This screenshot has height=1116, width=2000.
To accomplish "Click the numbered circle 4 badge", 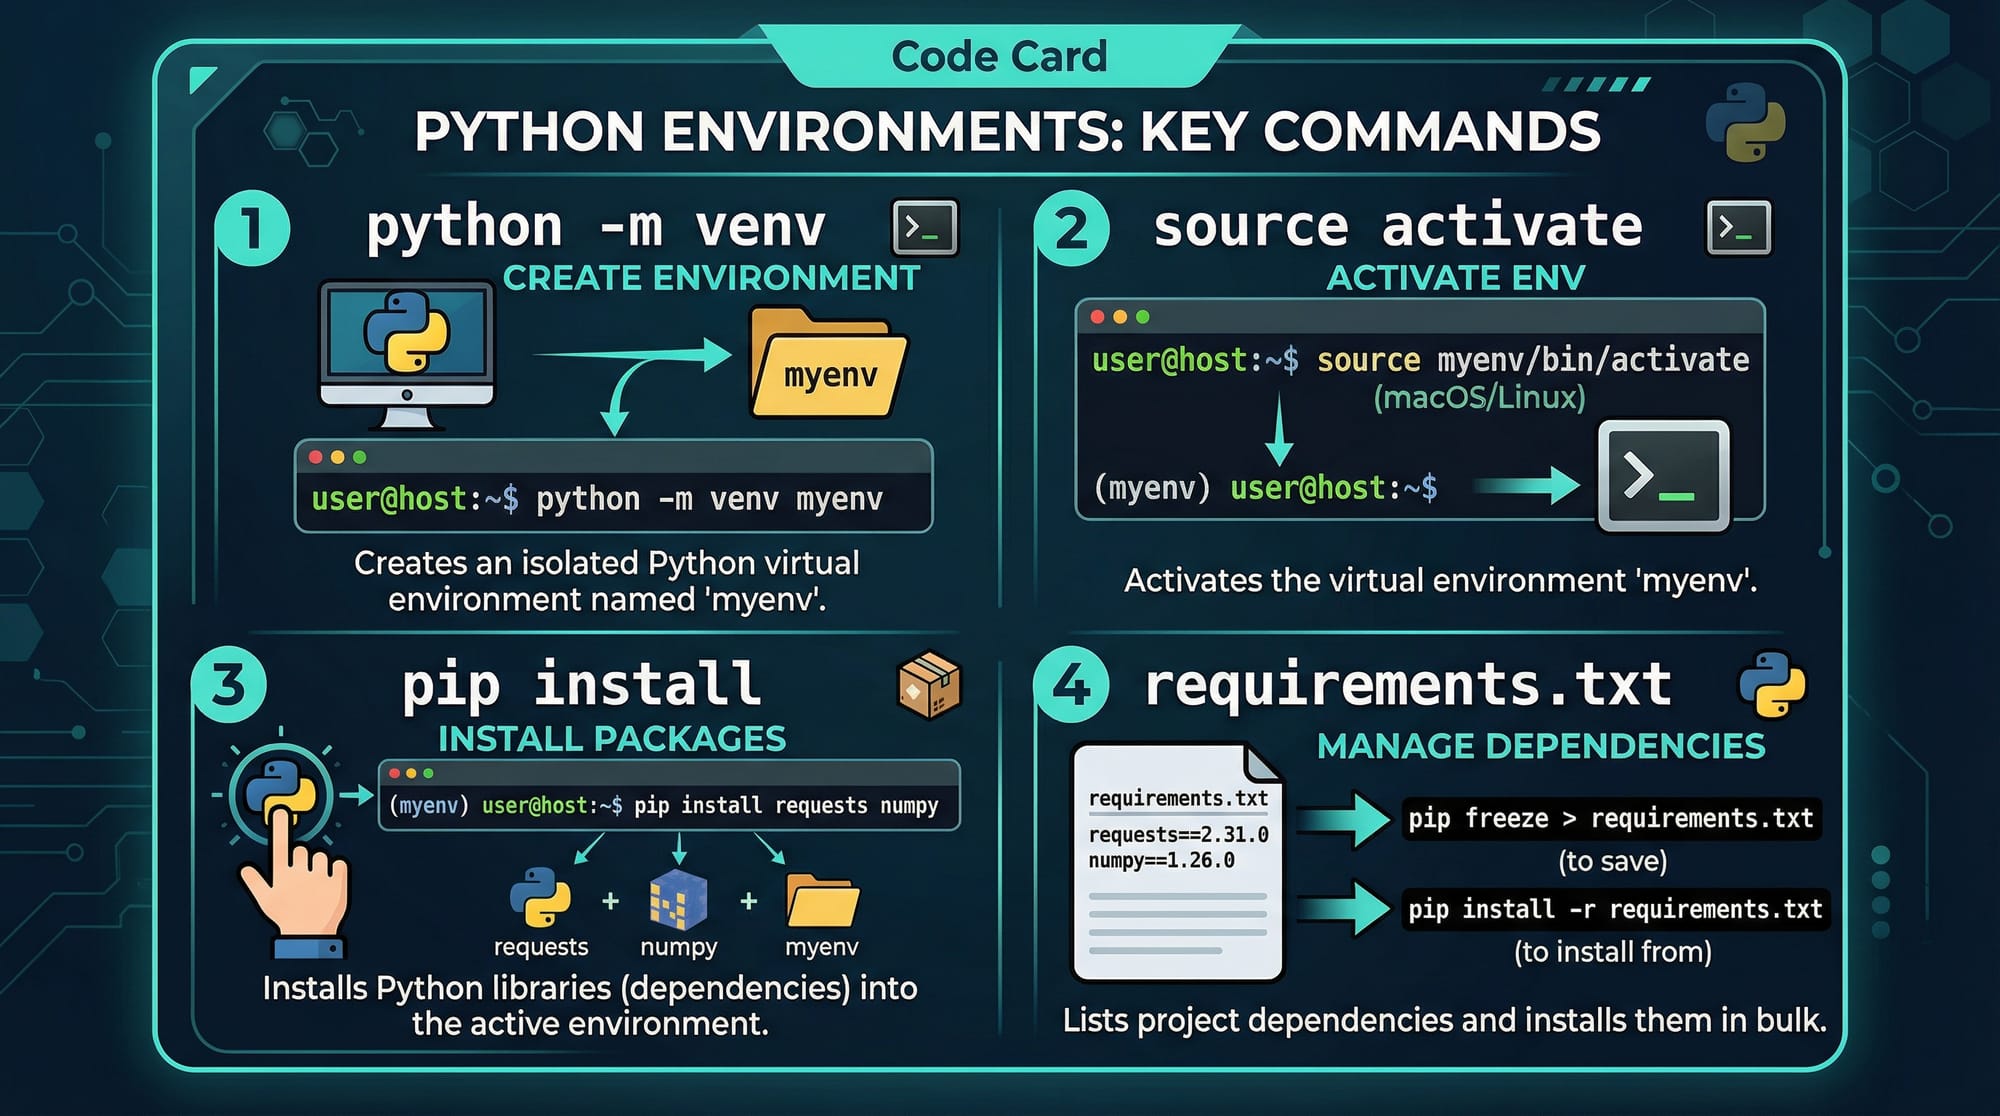I will pyautogui.click(x=1071, y=685).
